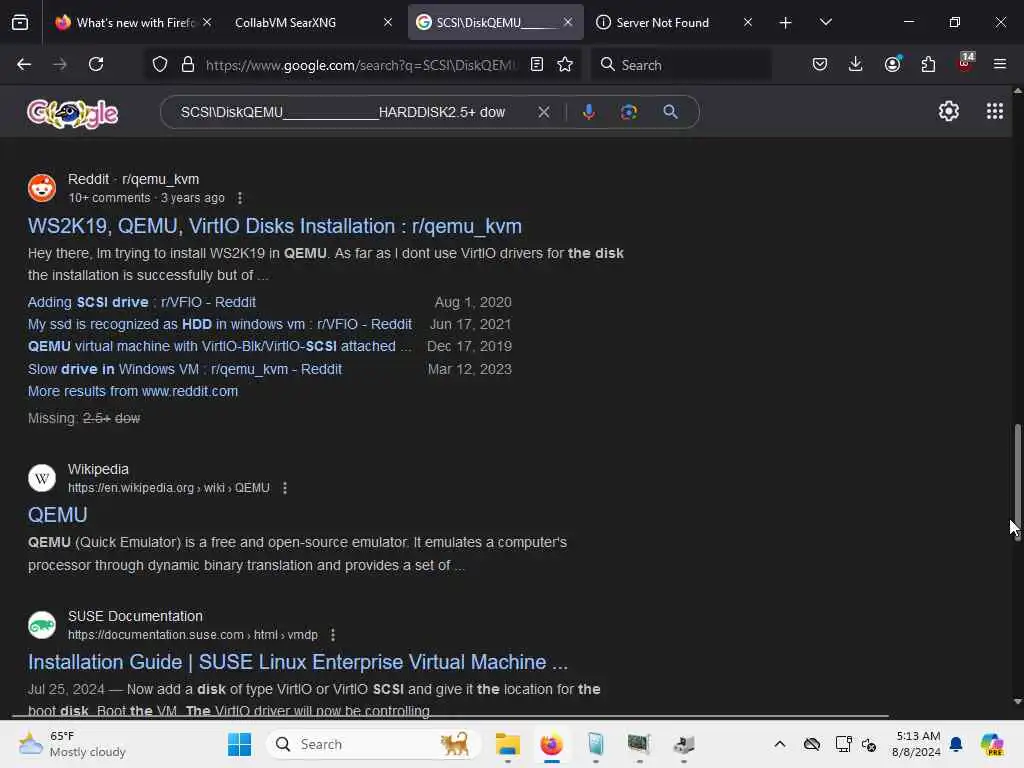Open SUSE Installation Guide result
The height and width of the screenshot is (768, 1024).
pos(297,662)
